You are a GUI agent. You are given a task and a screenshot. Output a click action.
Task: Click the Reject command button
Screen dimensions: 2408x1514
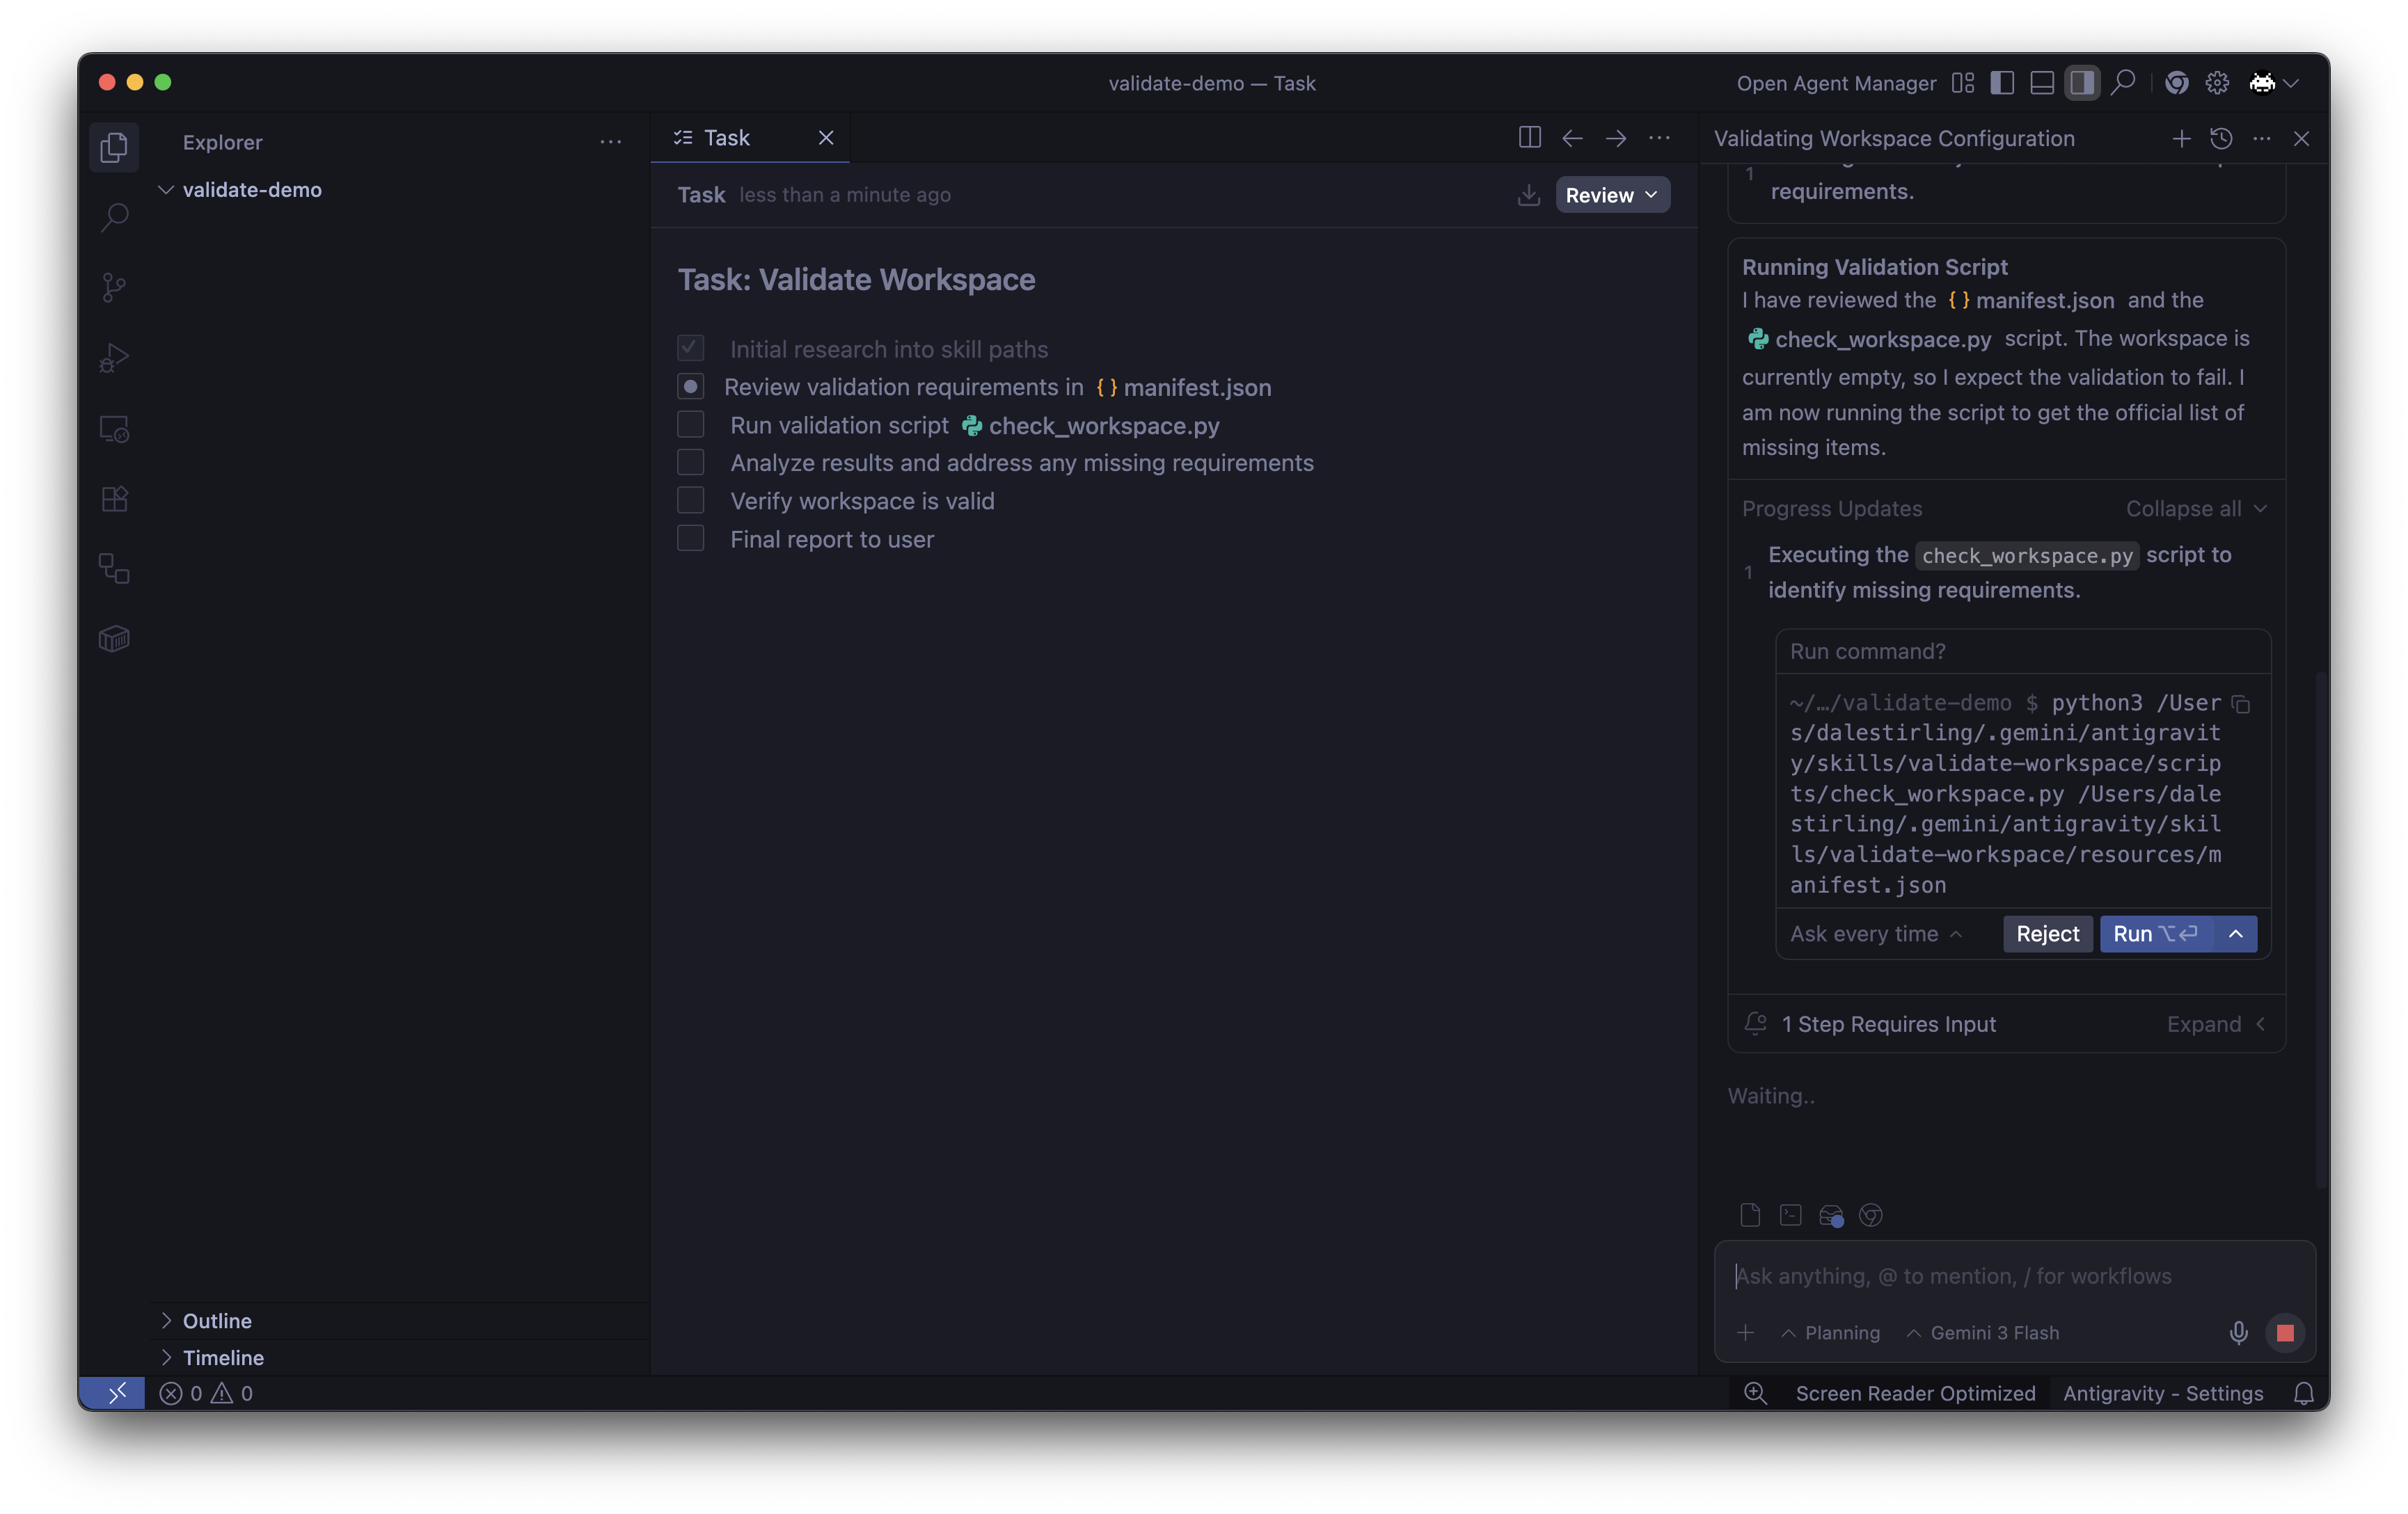pos(2046,934)
